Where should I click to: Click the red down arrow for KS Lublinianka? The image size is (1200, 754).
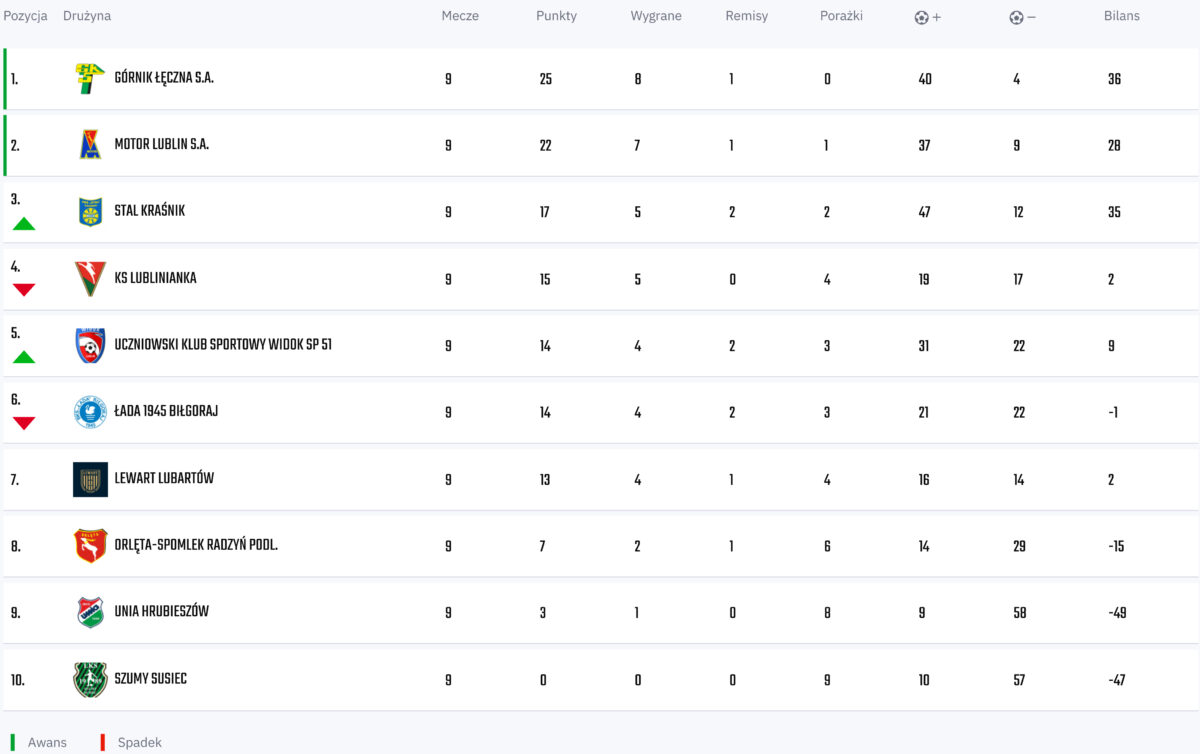[x=24, y=290]
